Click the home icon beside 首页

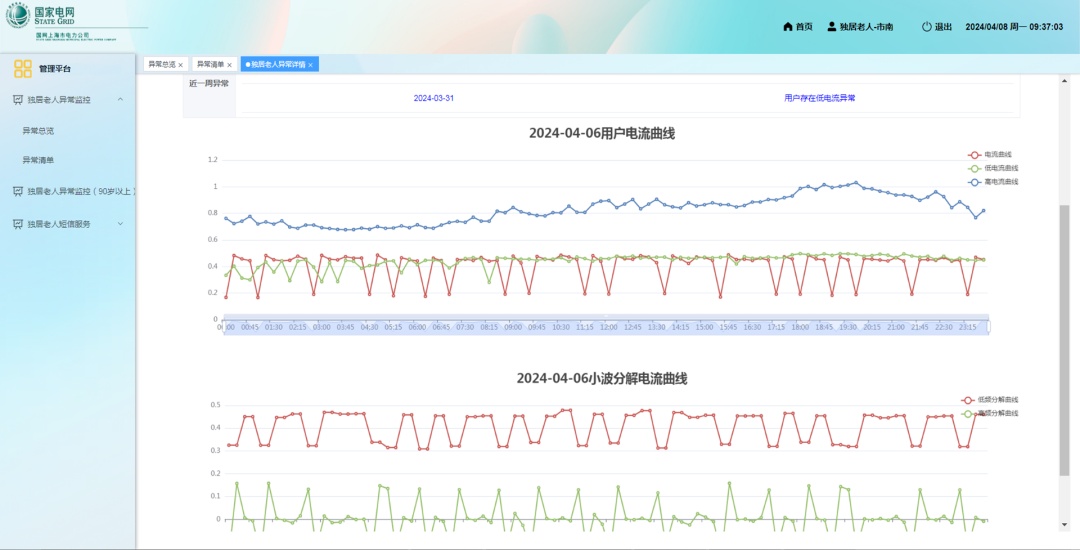pos(788,27)
